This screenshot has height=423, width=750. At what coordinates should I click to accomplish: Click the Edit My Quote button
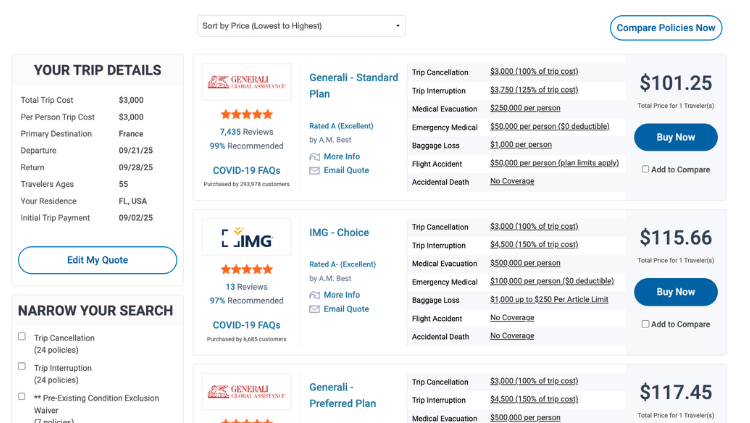click(97, 260)
